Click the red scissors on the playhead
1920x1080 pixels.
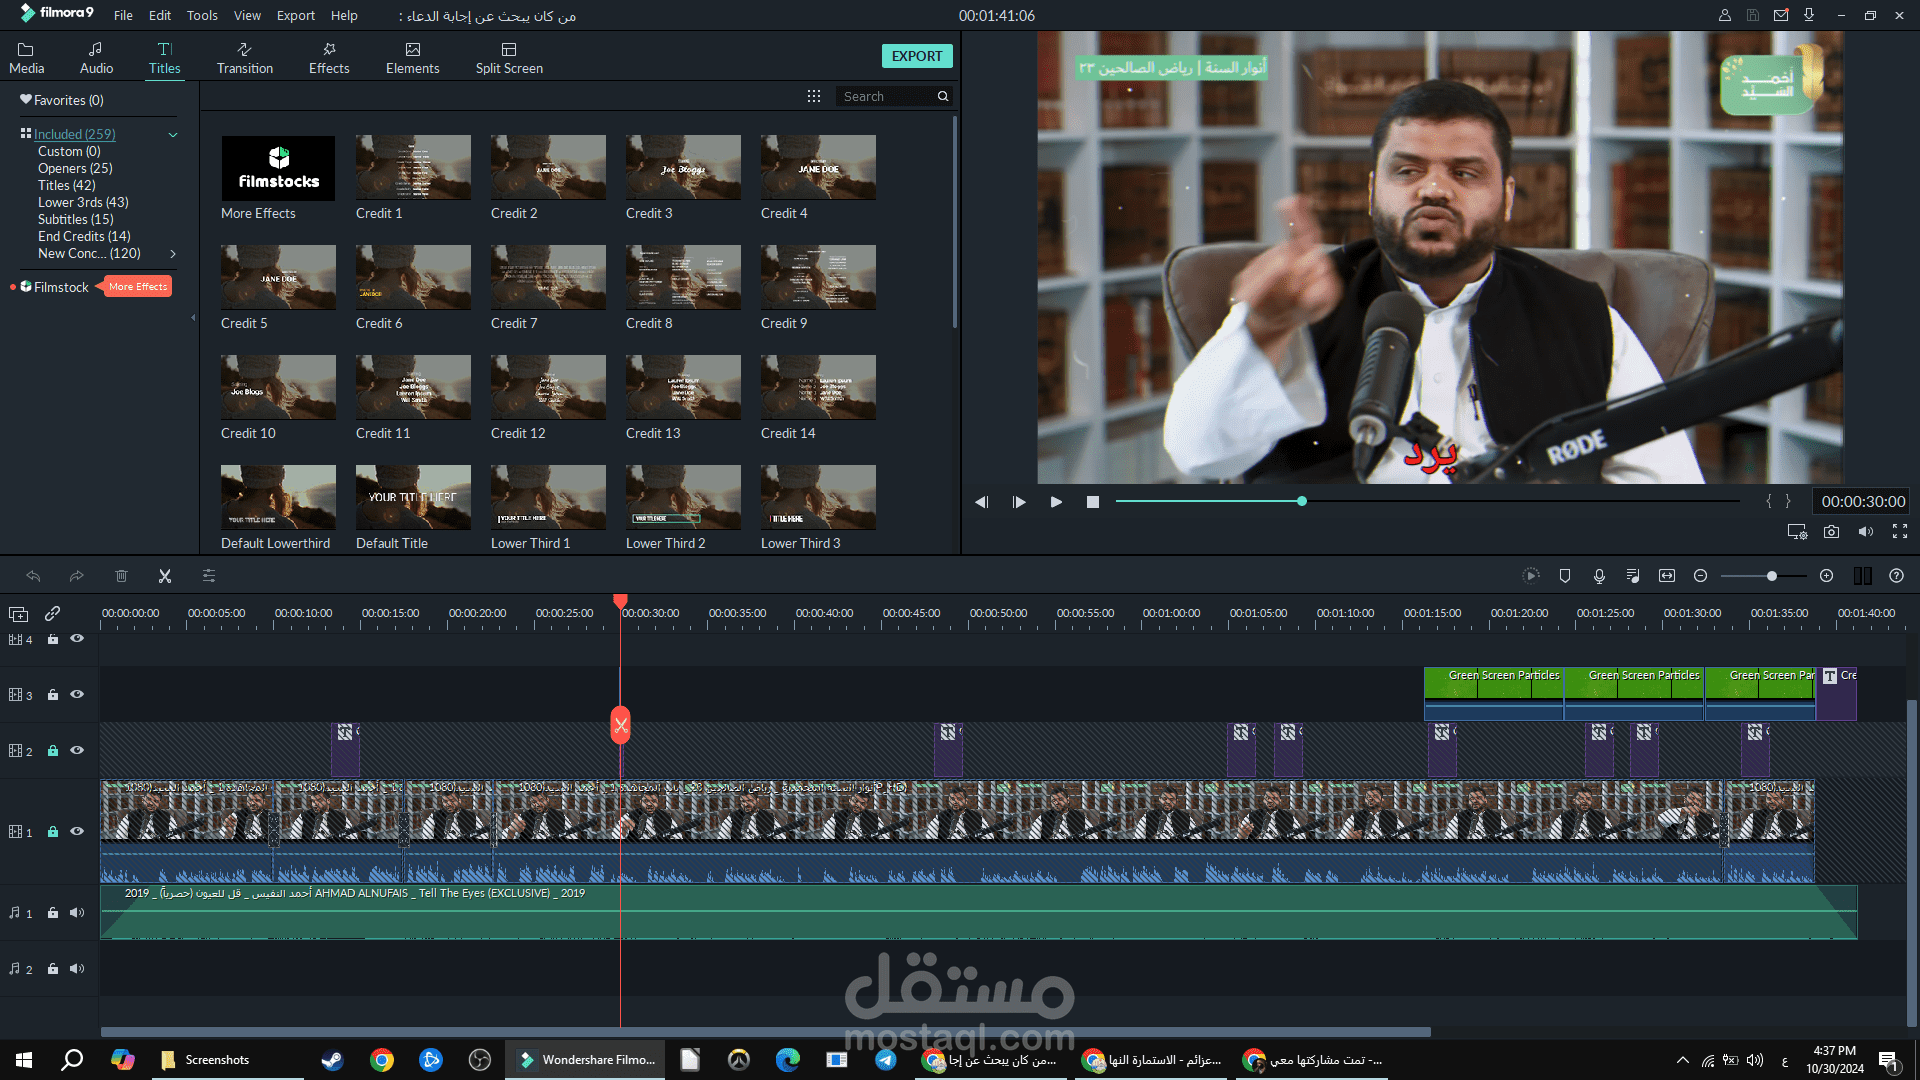621,725
